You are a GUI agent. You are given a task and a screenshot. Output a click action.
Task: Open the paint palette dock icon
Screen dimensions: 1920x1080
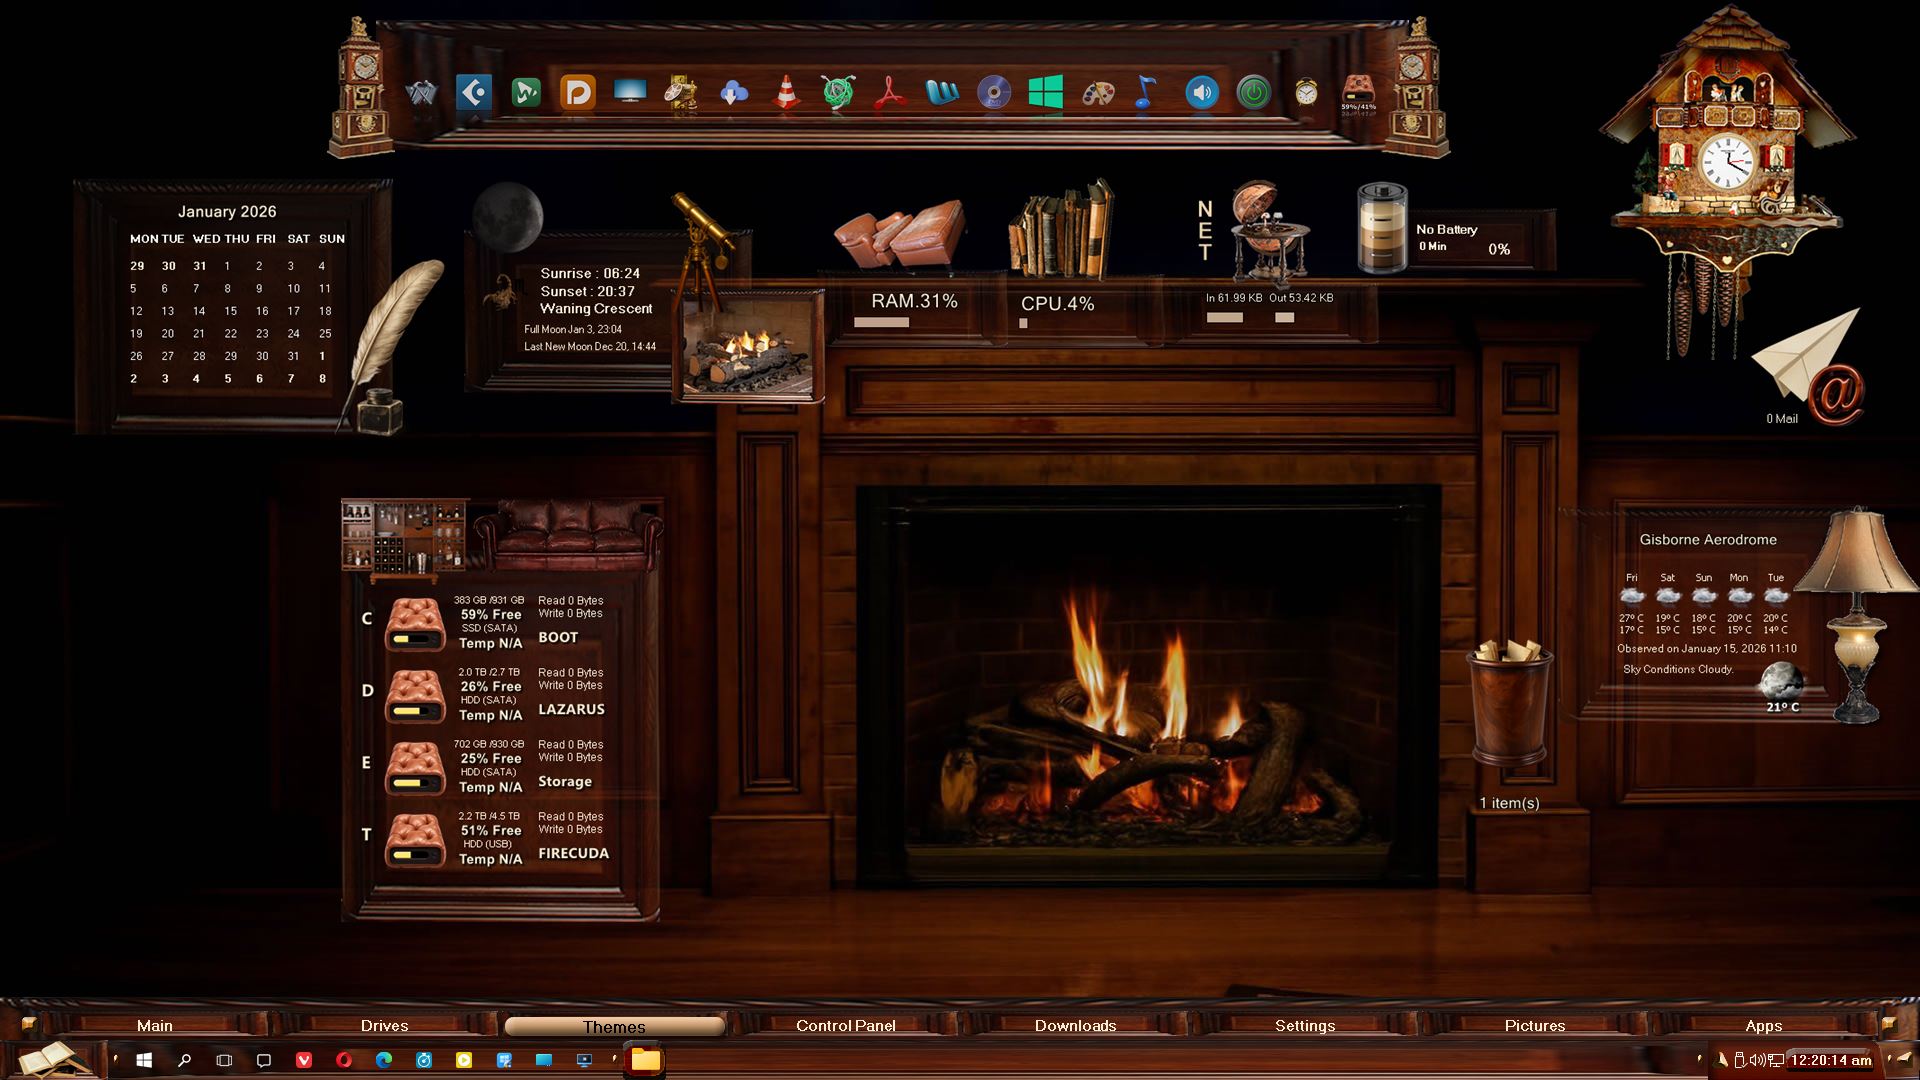[1097, 93]
